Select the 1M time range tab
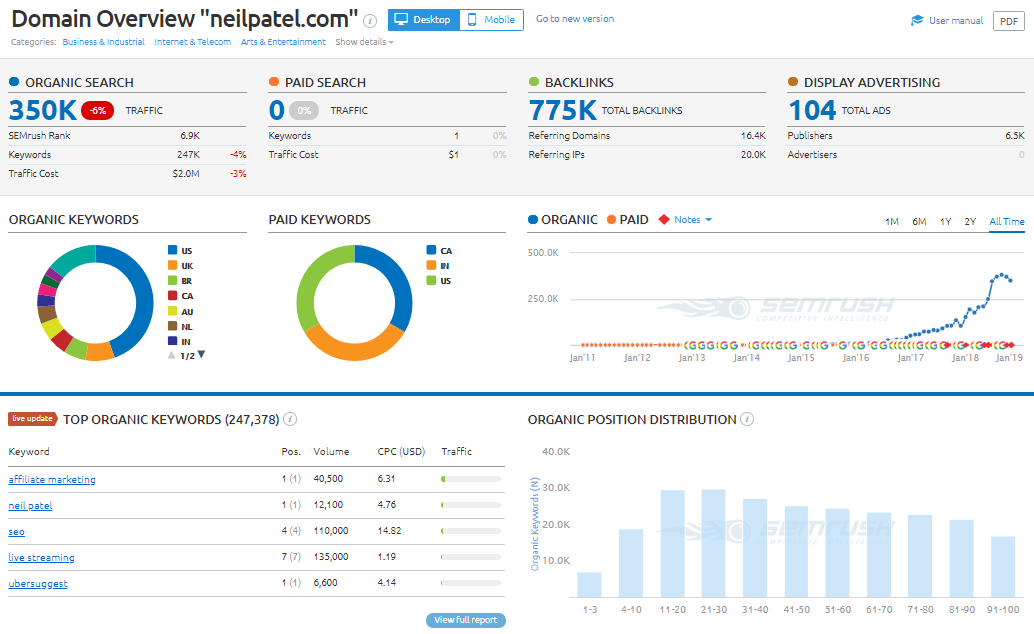The image size is (1034, 634). tap(891, 222)
